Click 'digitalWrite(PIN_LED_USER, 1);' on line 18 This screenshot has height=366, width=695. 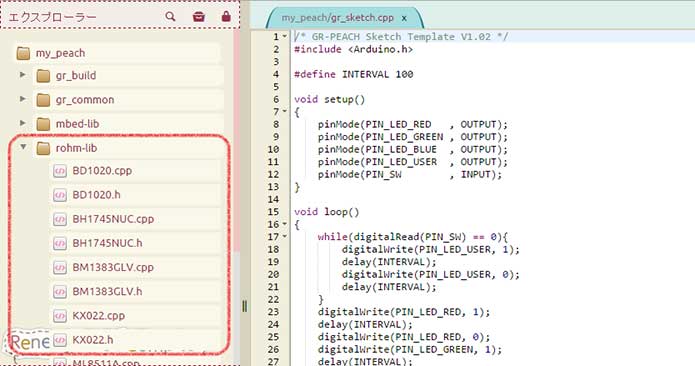point(430,249)
